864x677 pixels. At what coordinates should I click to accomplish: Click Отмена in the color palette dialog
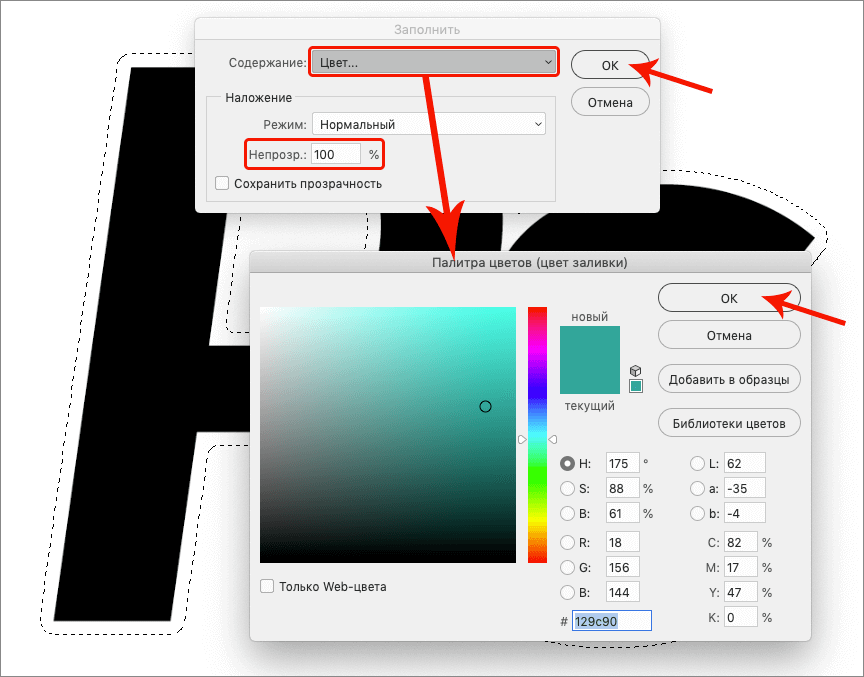729,335
